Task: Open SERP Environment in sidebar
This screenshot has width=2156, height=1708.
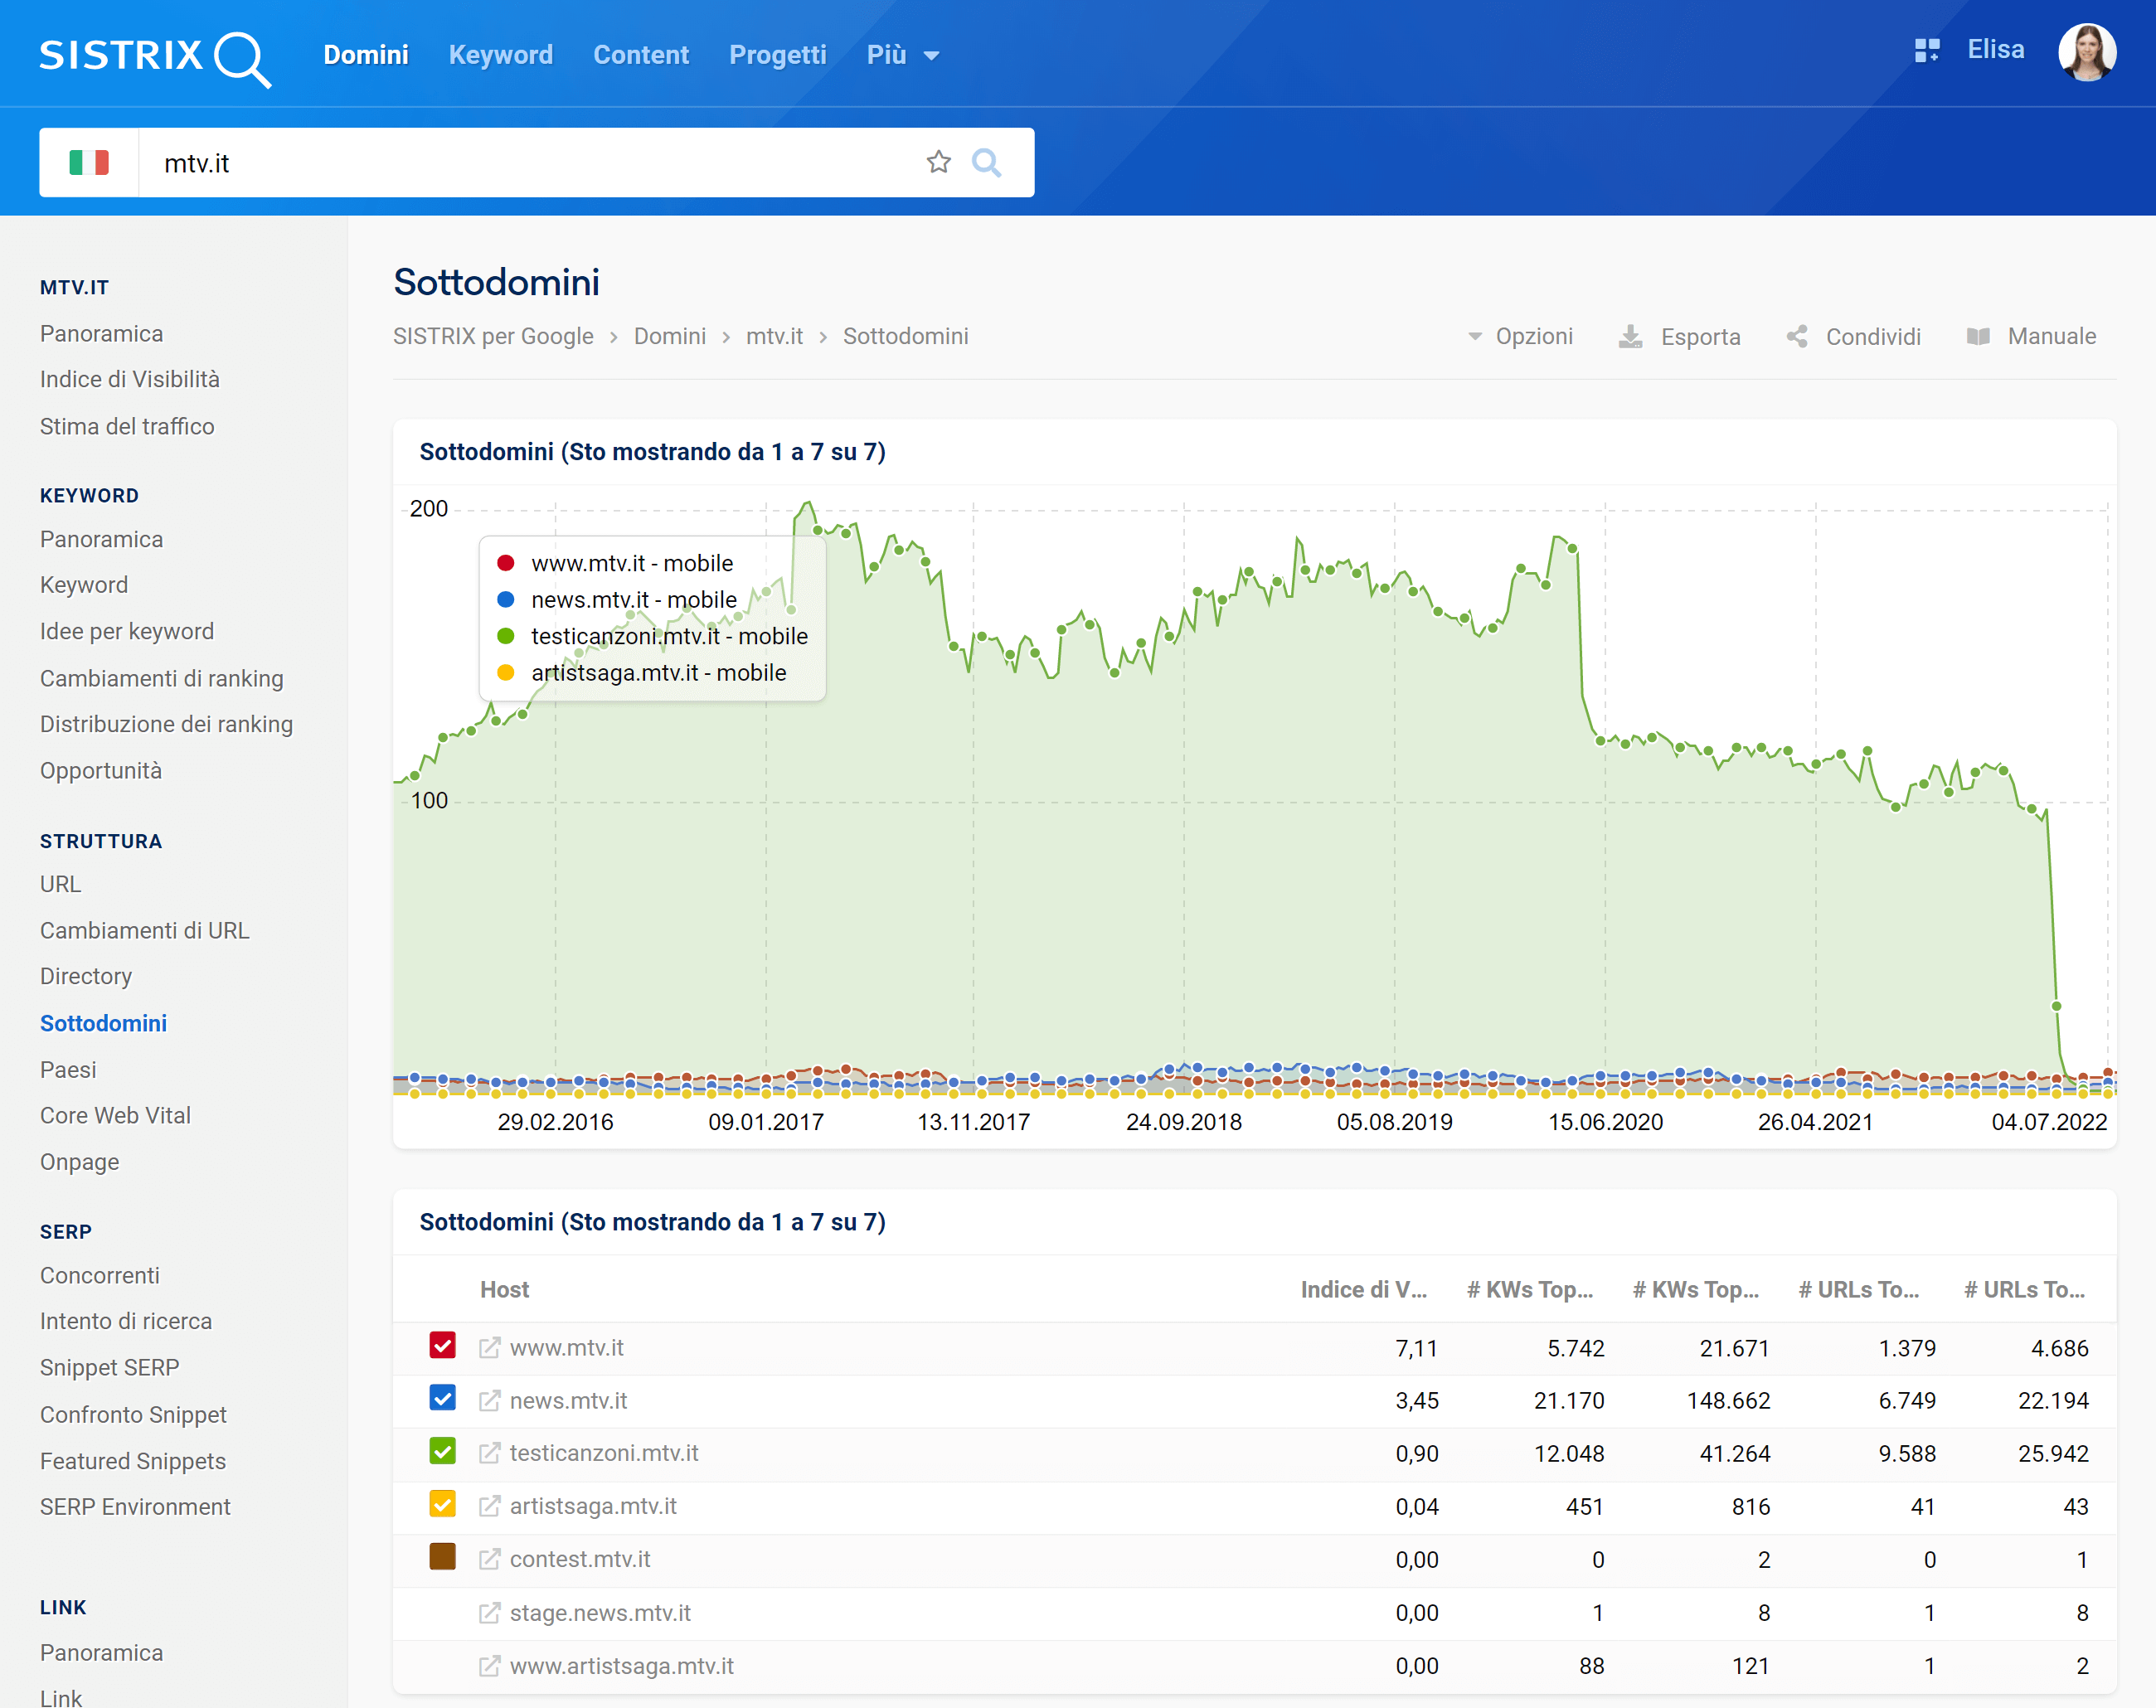Action: pos(135,1508)
